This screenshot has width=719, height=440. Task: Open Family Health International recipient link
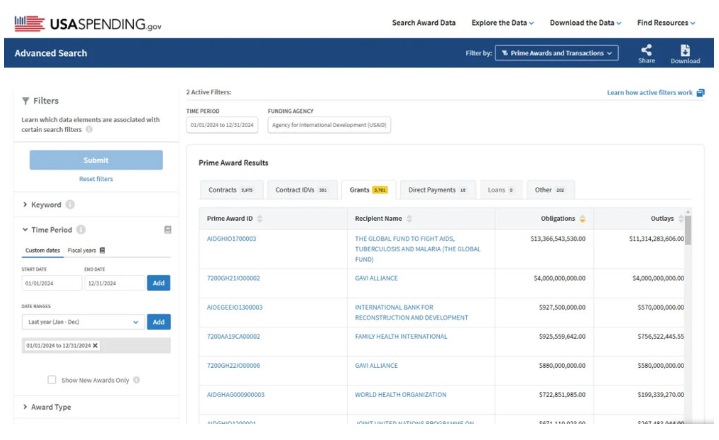[x=401, y=336]
